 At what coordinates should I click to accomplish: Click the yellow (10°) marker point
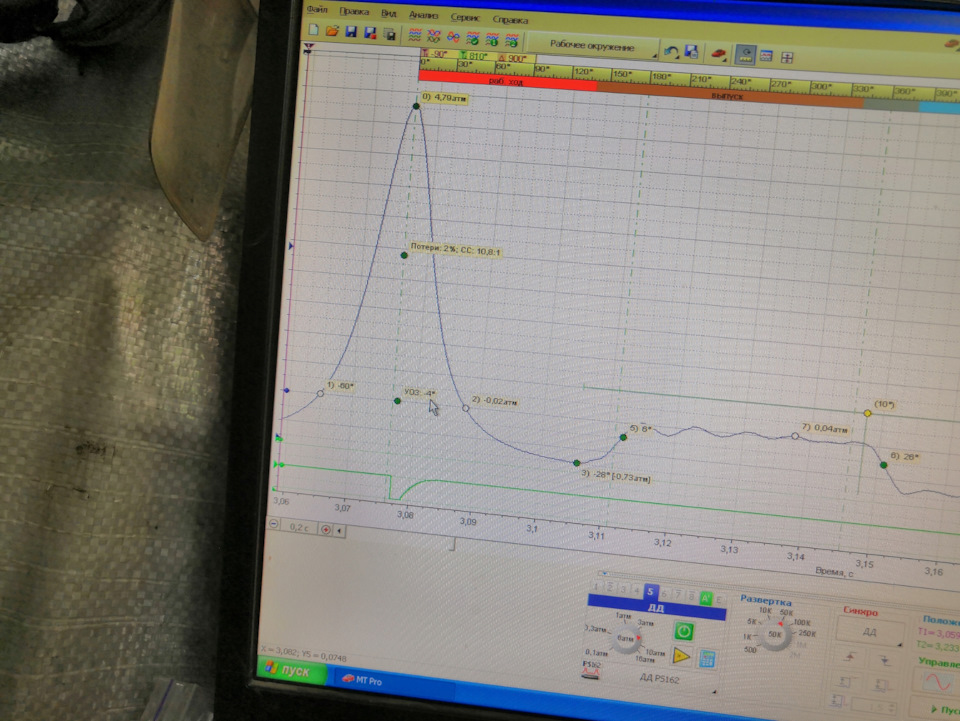tap(868, 414)
